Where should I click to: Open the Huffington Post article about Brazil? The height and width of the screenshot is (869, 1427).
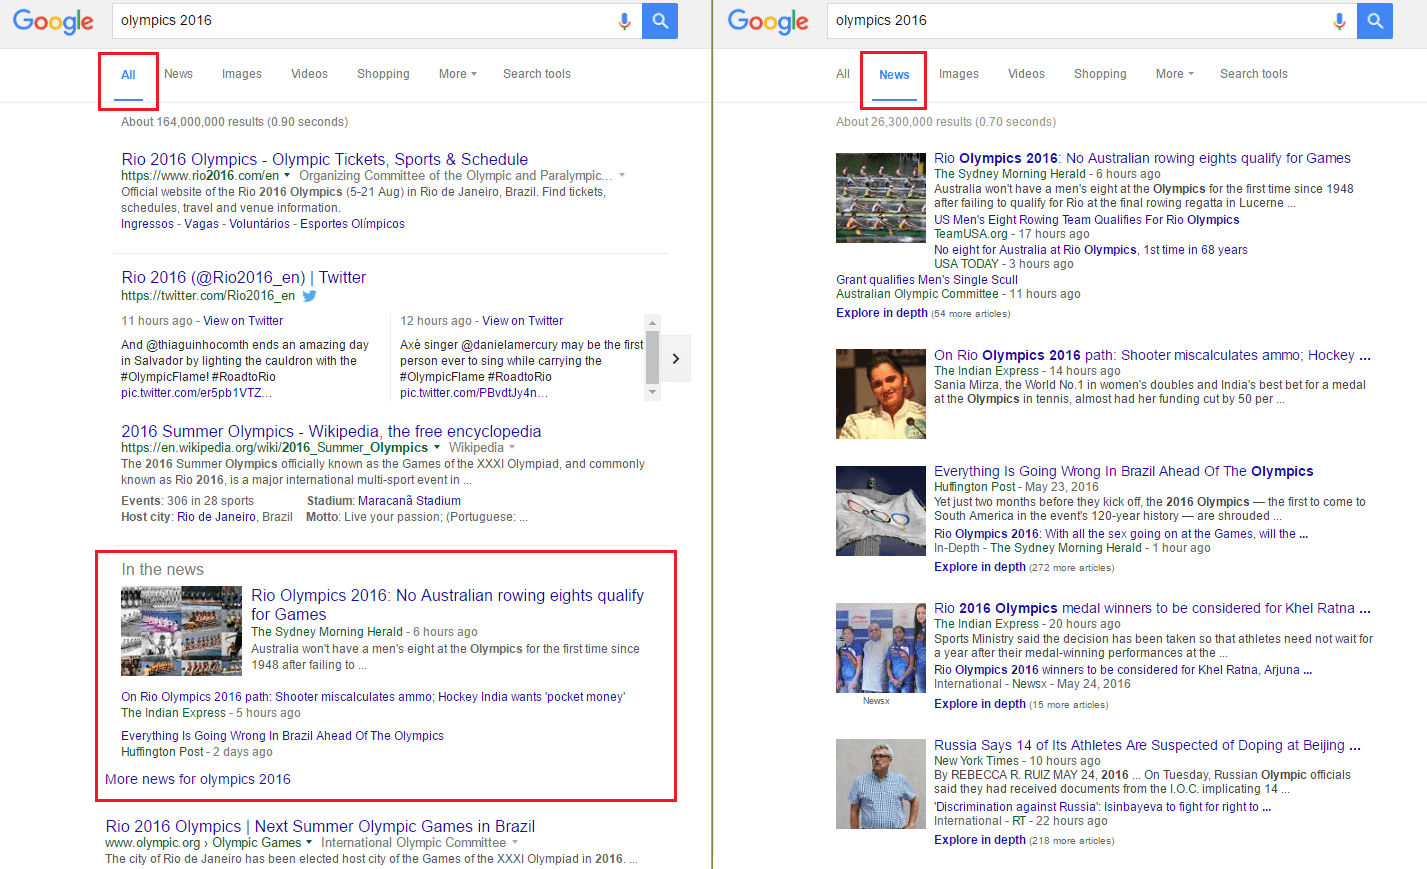pyautogui.click(x=283, y=735)
